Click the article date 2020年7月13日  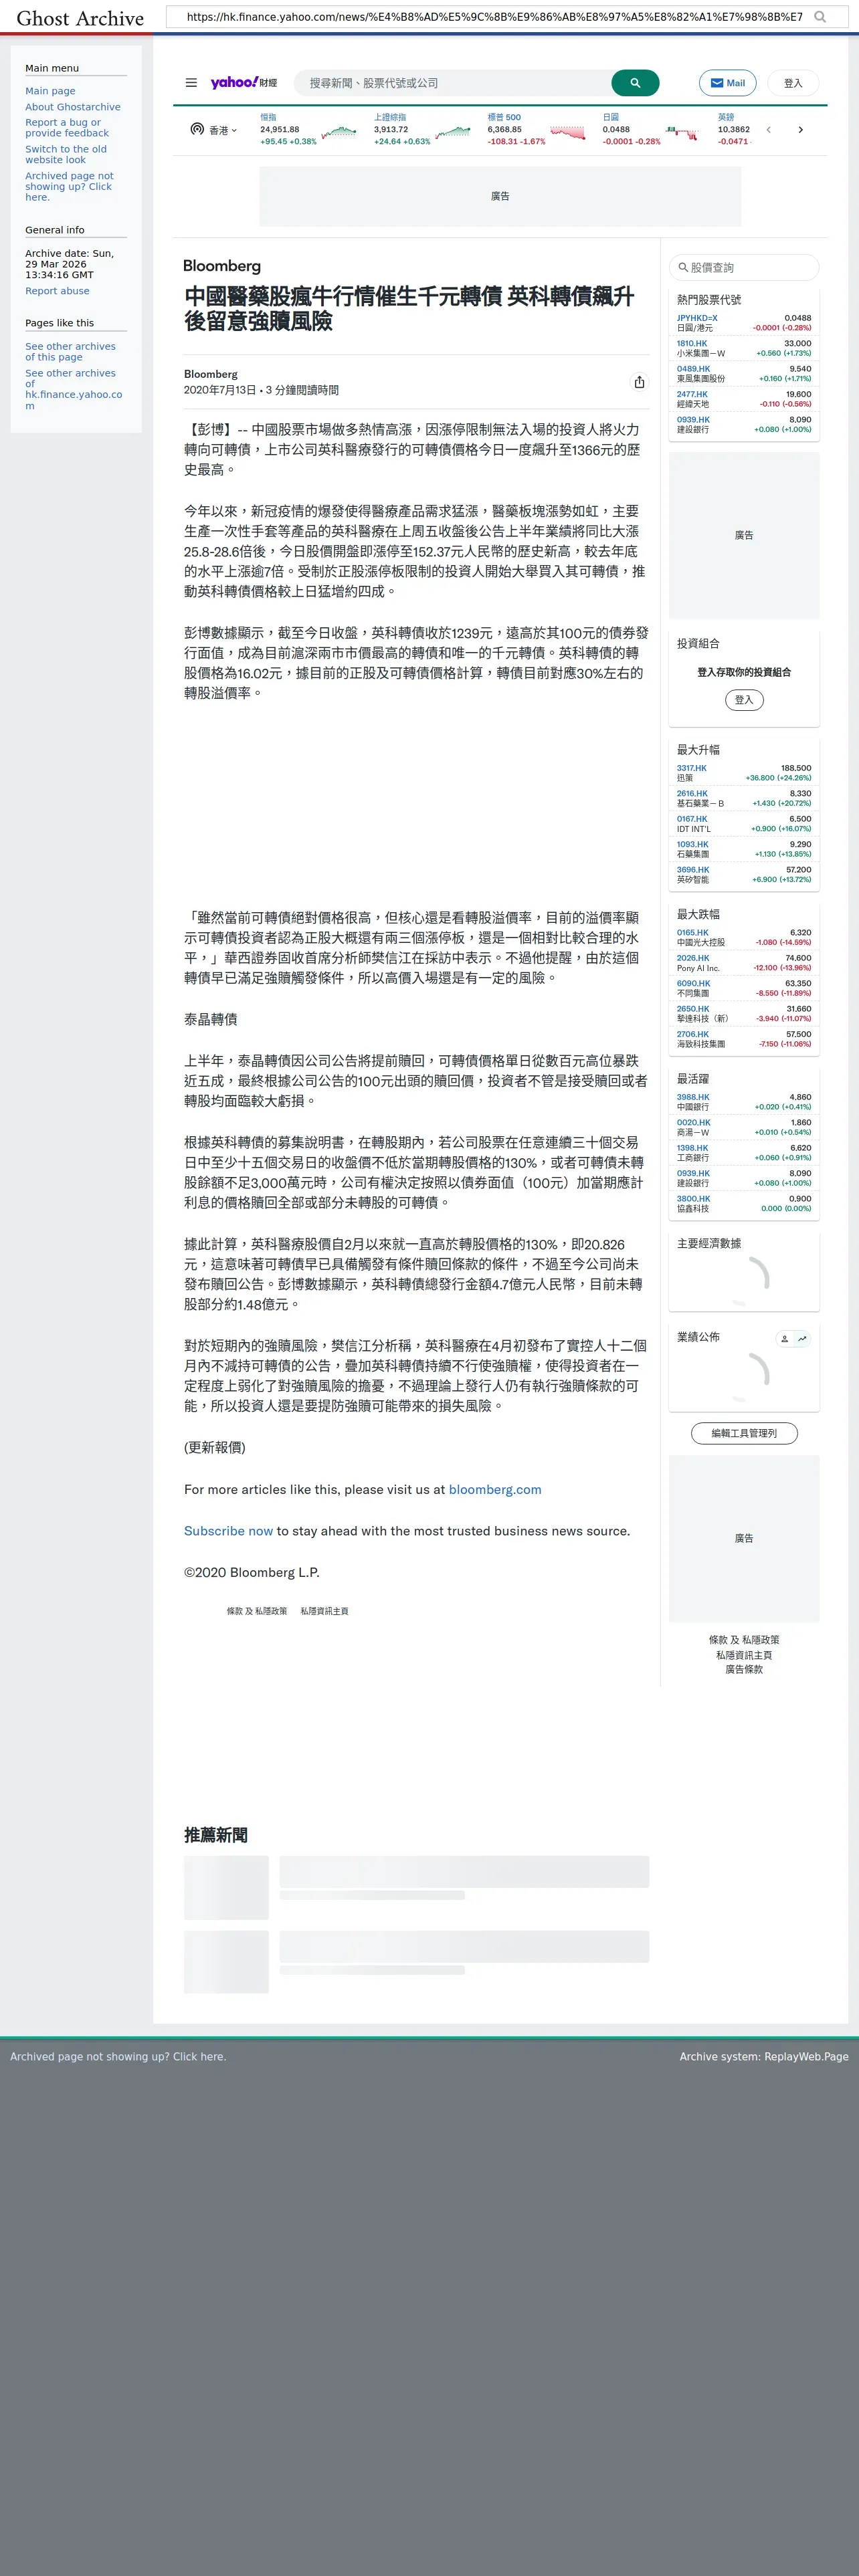click(221, 390)
